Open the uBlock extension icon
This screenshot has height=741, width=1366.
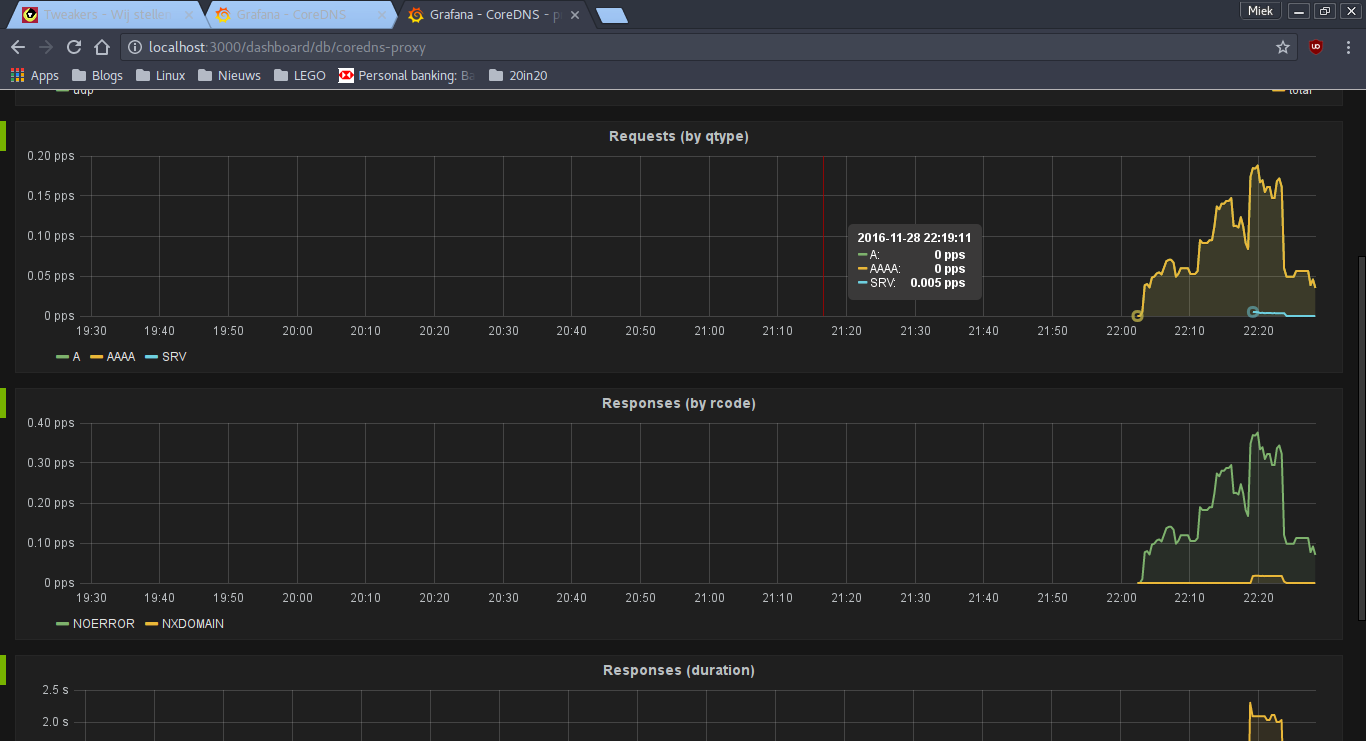click(1316, 46)
